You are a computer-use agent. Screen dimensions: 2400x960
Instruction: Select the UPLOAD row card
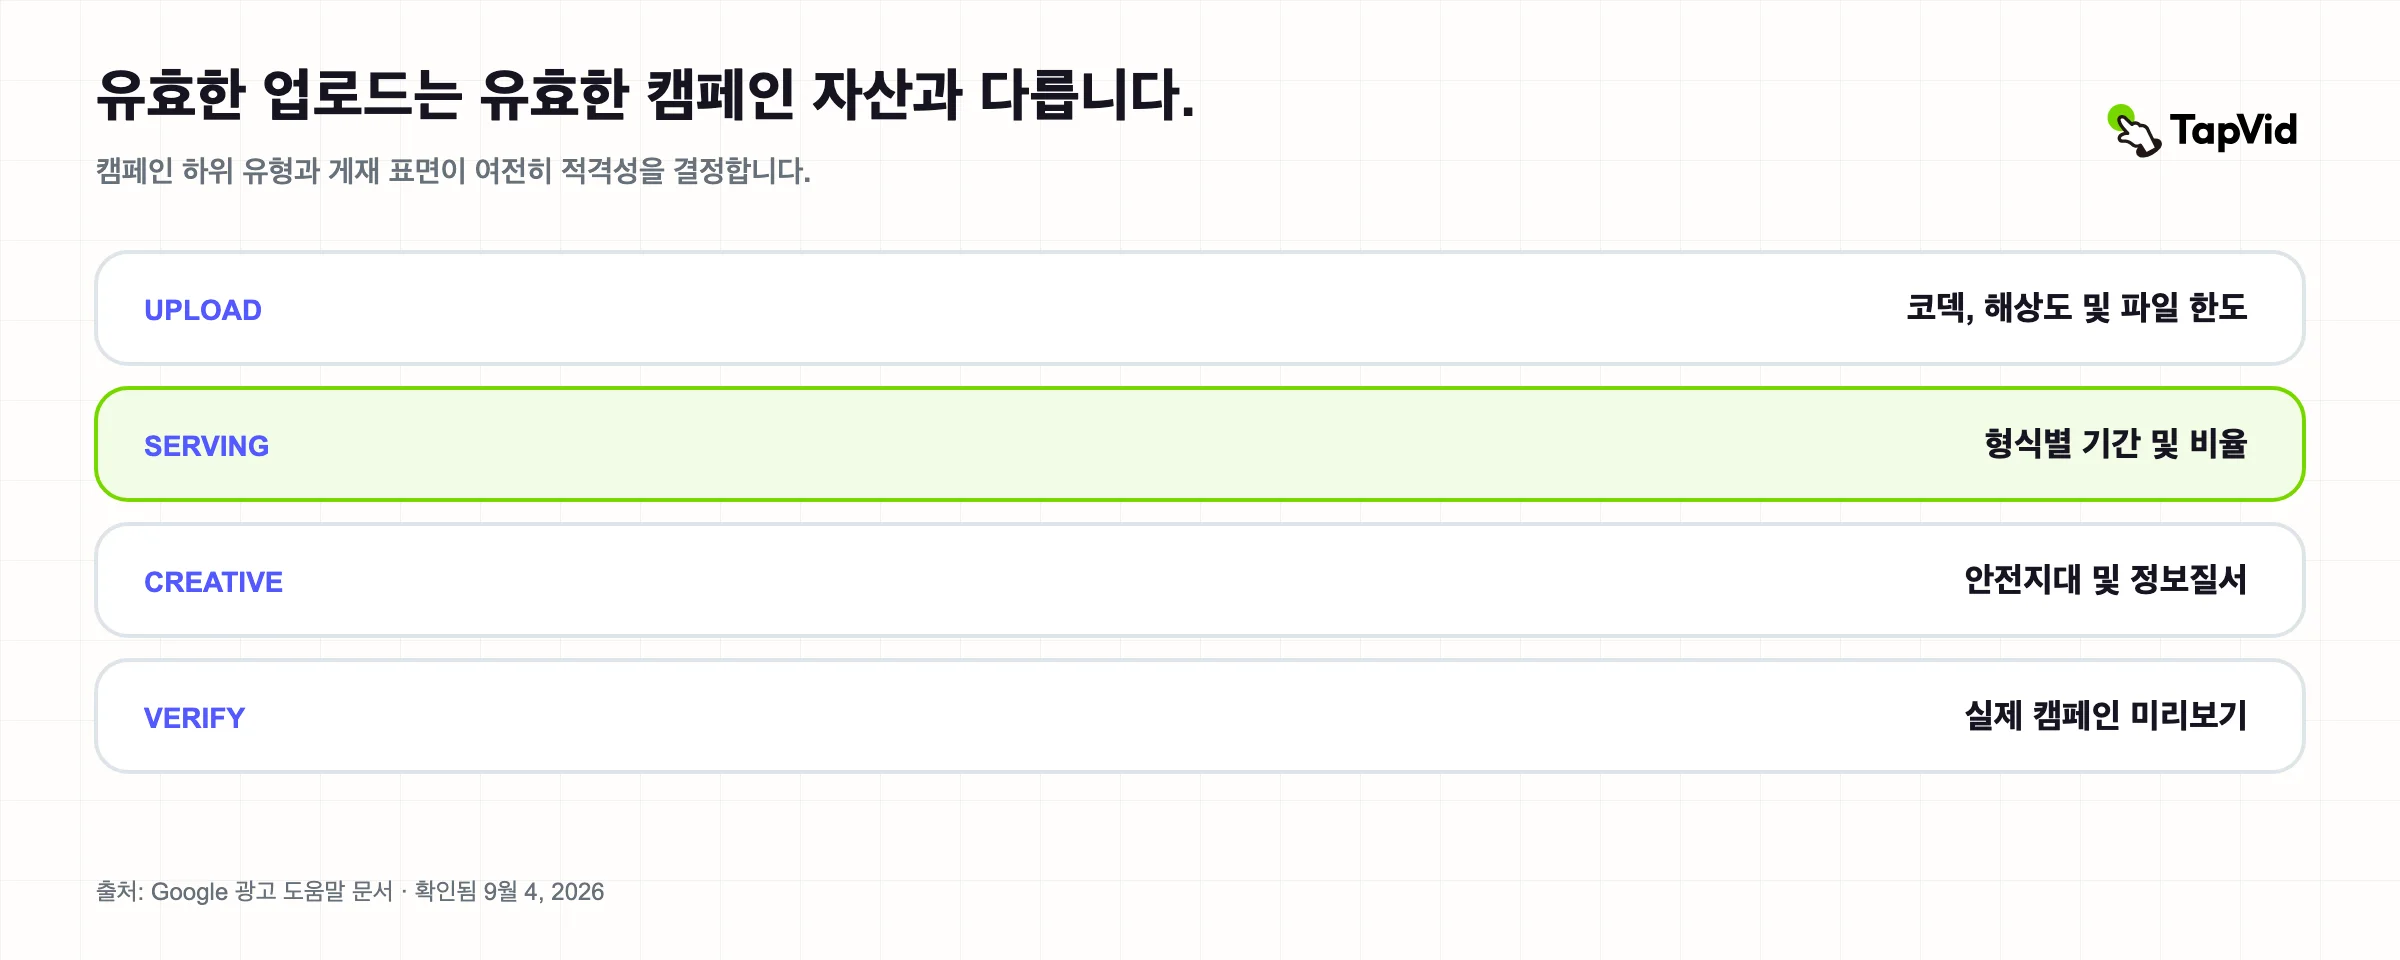1200,308
